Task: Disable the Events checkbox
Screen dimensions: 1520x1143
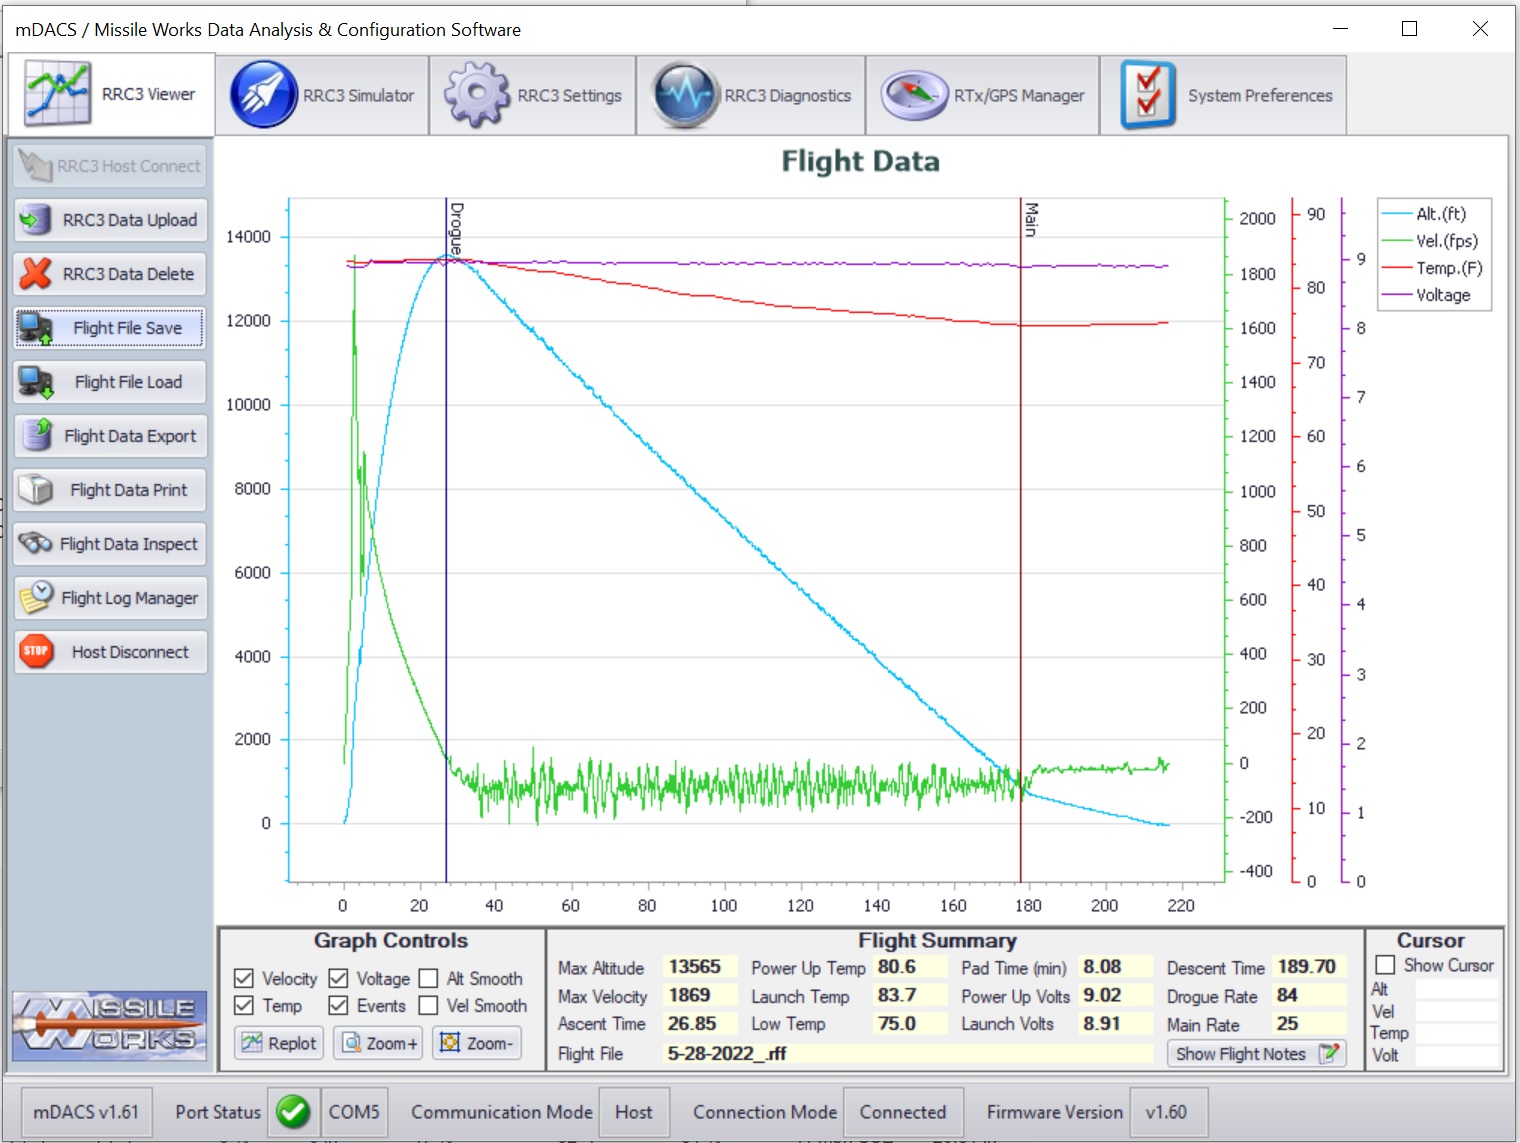Action: [x=338, y=1005]
